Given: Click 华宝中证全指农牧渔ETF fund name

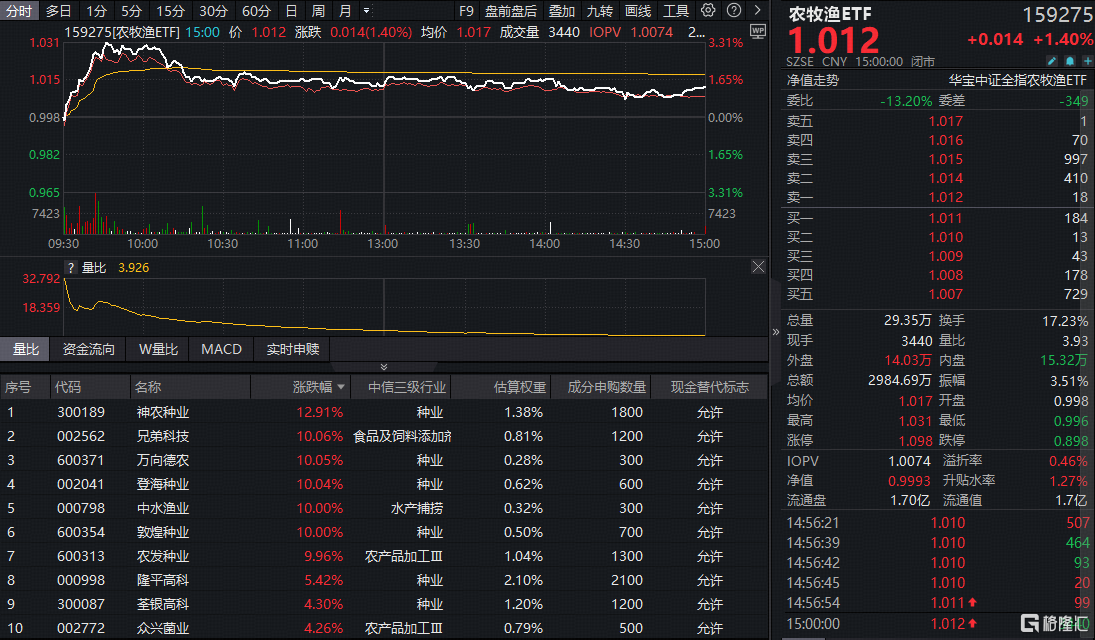Looking at the screenshot, I should coord(1017,80).
